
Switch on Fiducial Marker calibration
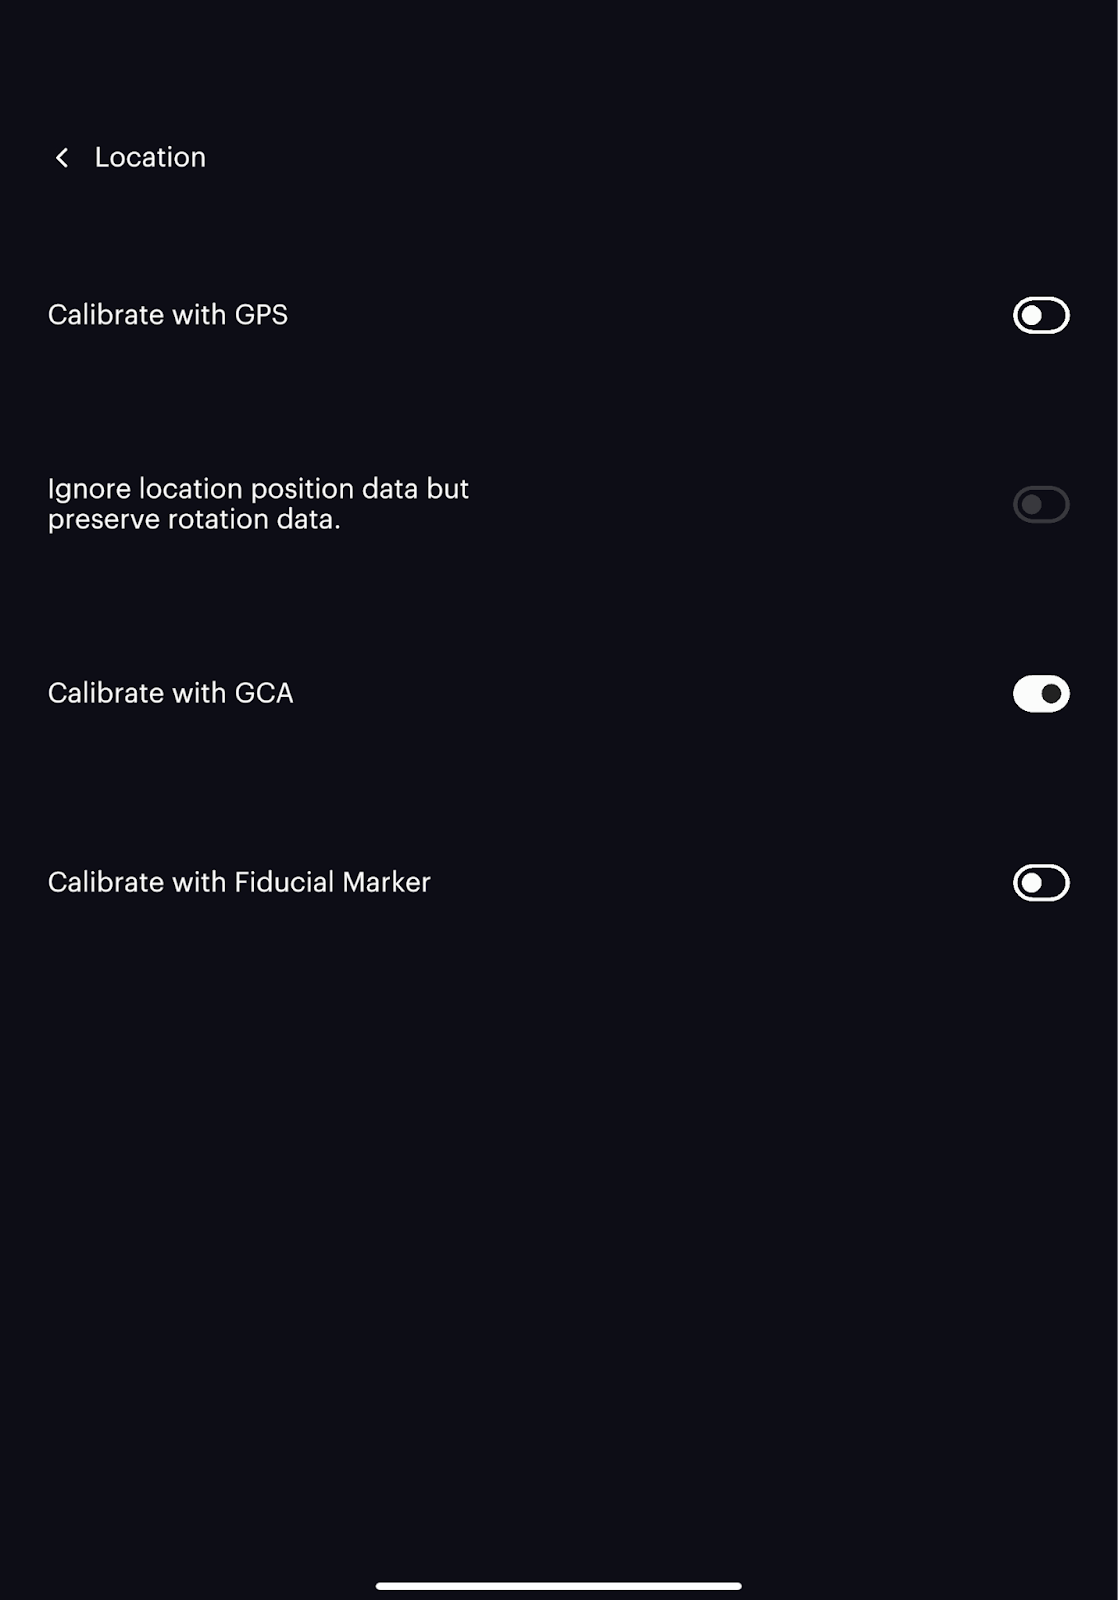pyautogui.click(x=1041, y=883)
